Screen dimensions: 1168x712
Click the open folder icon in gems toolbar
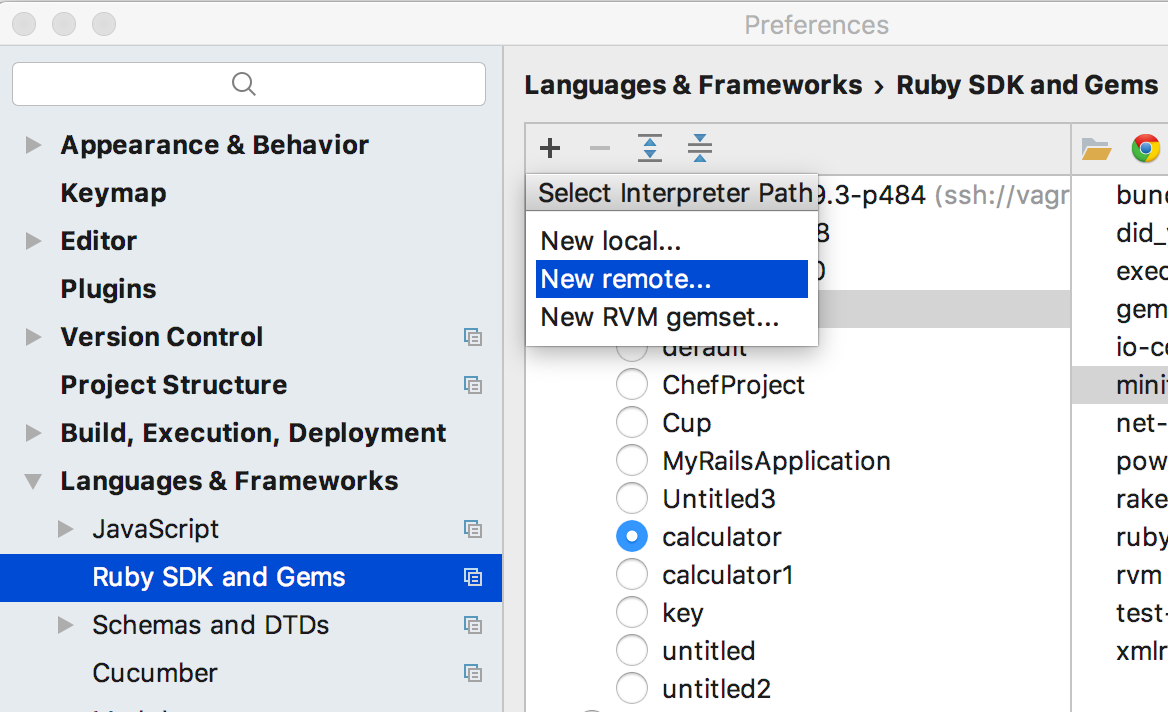(1096, 150)
